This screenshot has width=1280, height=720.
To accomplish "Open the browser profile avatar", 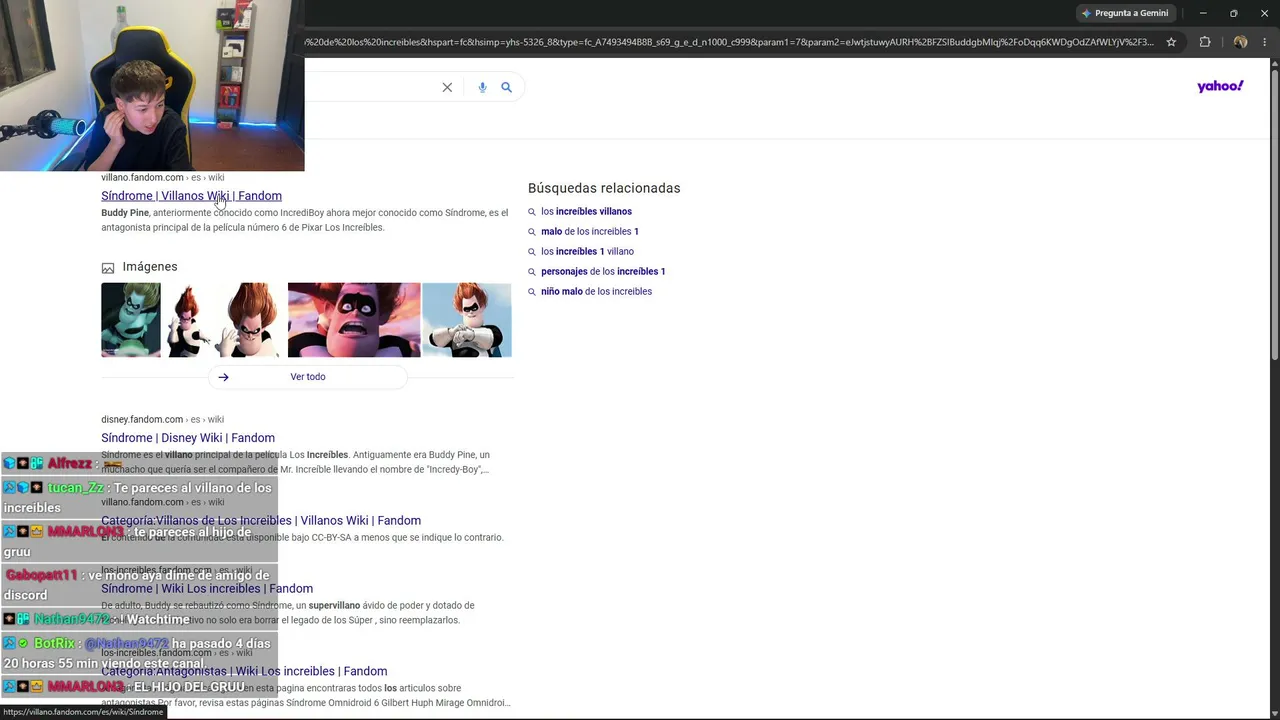I will (1240, 42).
